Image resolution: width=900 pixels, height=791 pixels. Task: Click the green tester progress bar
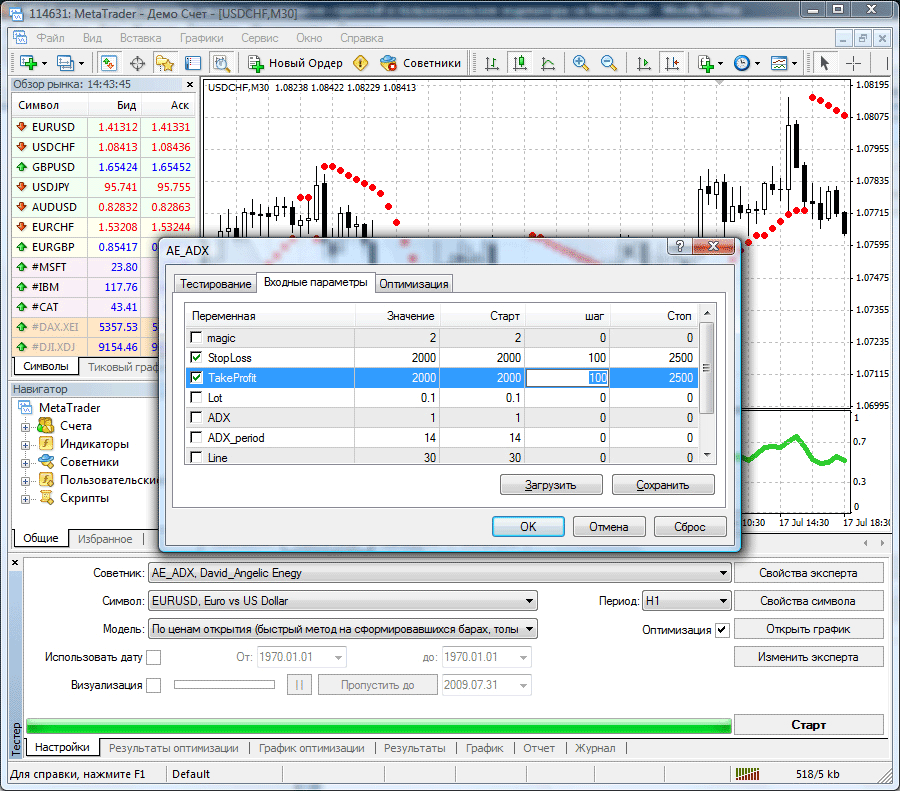pos(379,726)
